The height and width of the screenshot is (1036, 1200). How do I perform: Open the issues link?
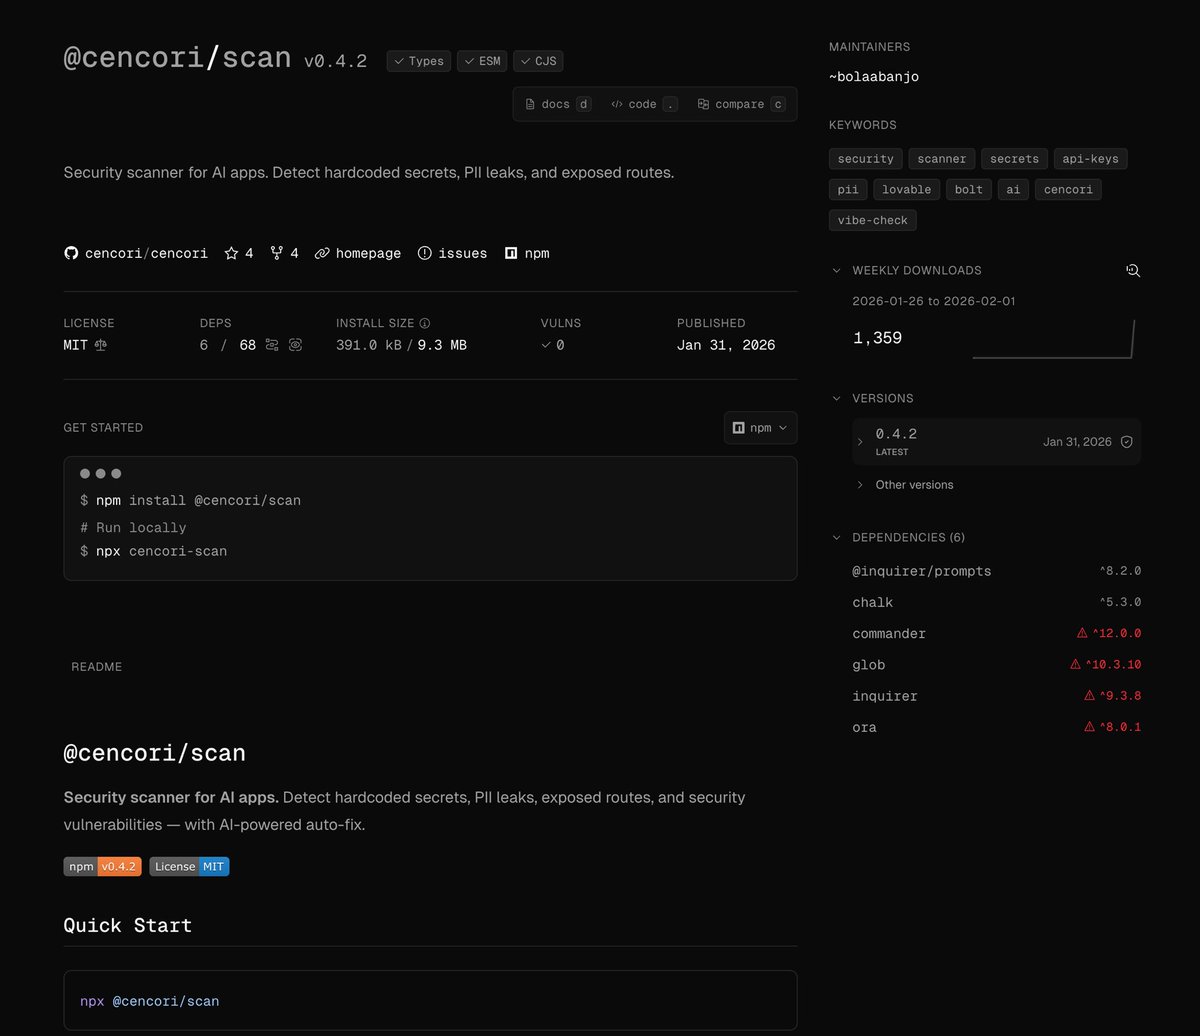point(452,253)
